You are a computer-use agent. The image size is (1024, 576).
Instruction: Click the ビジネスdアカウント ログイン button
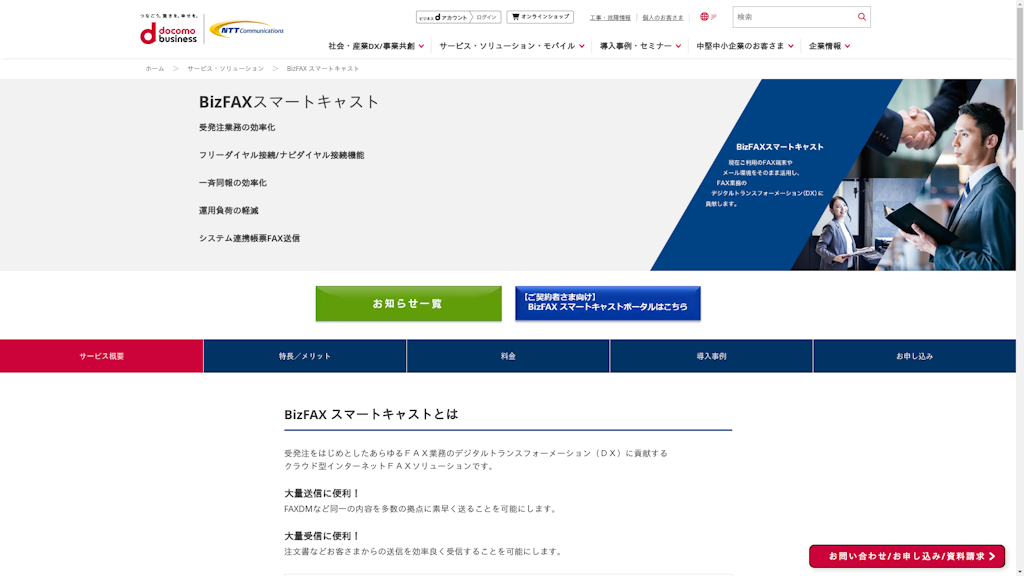(458, 17)
